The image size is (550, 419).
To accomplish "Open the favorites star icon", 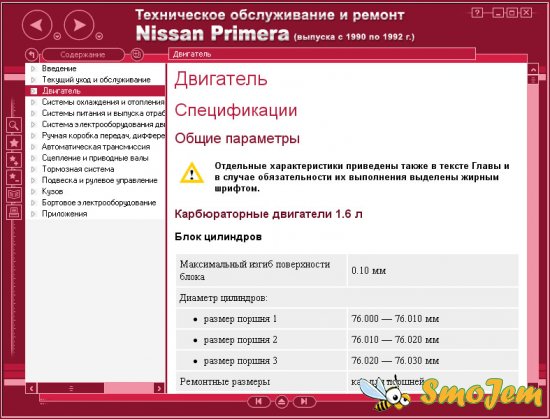I will click(x=14, y=143).
